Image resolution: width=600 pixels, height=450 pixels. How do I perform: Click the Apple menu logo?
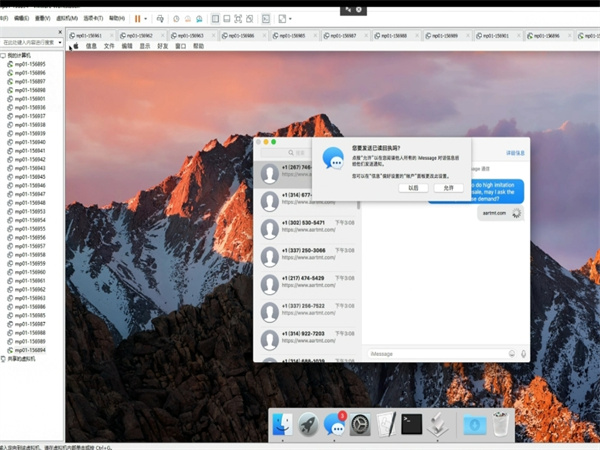tap(75, 46)
